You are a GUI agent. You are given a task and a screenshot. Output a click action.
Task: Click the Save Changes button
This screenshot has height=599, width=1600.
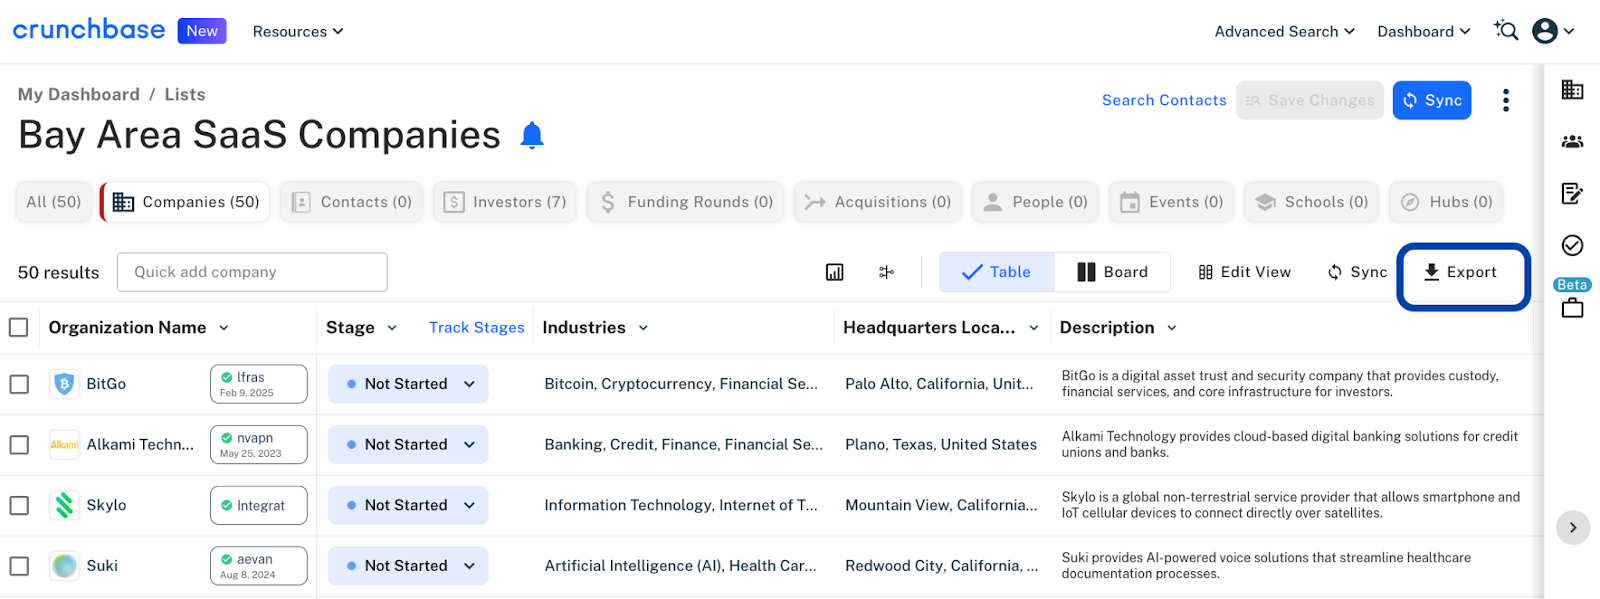[x=1310, y=100]
